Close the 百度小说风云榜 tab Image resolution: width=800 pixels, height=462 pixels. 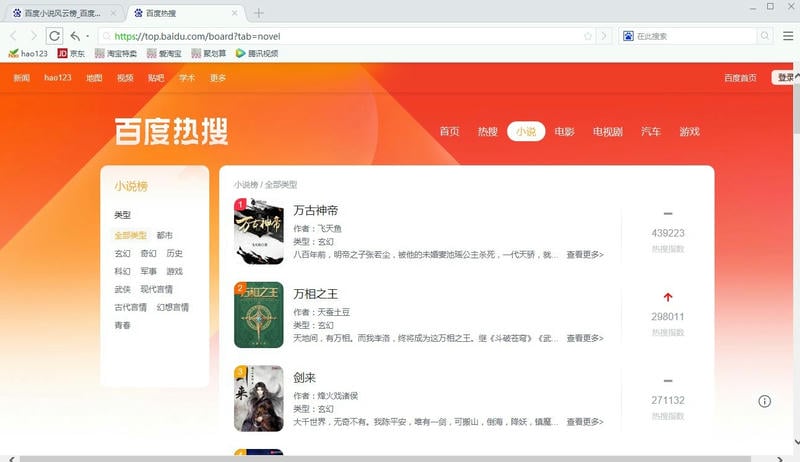point(113,13)
